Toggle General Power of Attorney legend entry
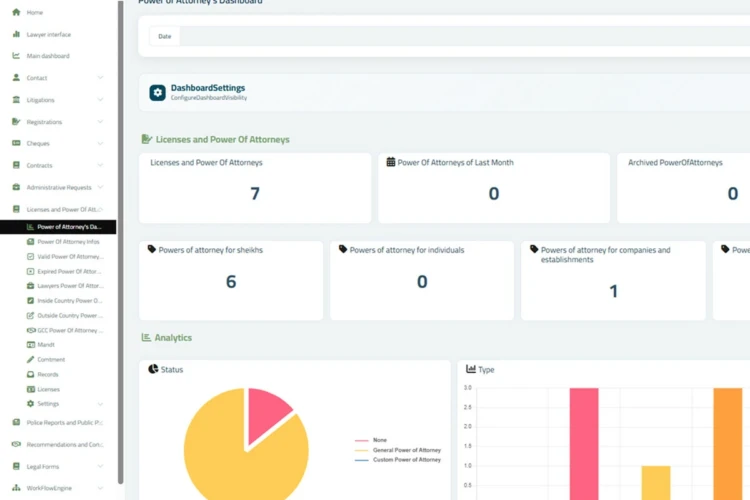The image size is (750, 500). (398, 450)
